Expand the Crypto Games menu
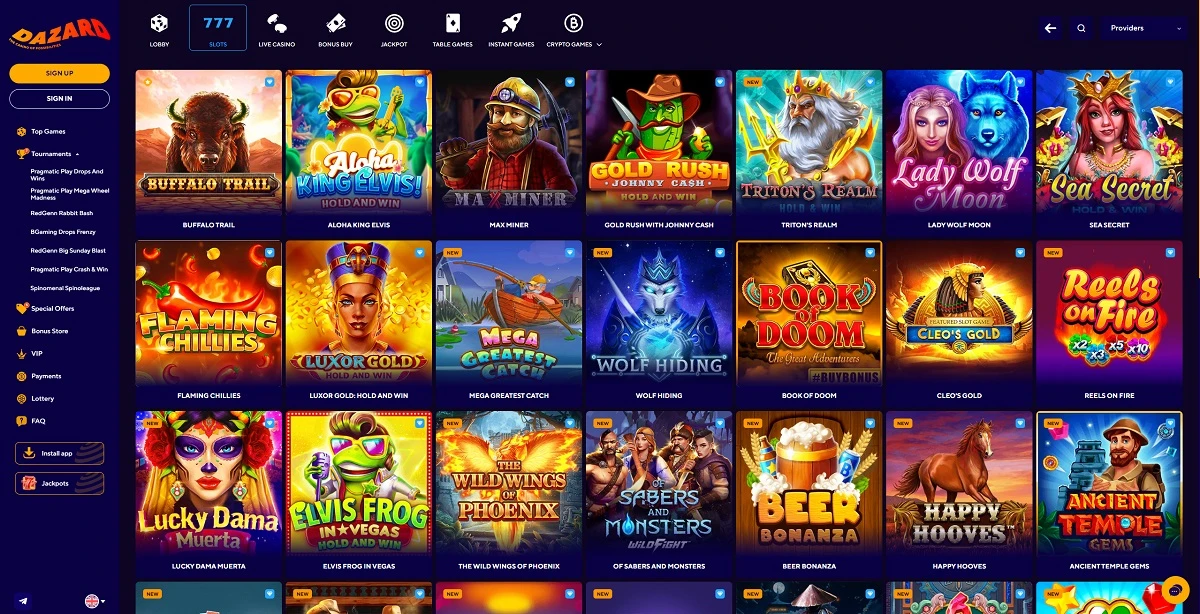Screen dimensions: 1200x614 [x=574, y=29]
